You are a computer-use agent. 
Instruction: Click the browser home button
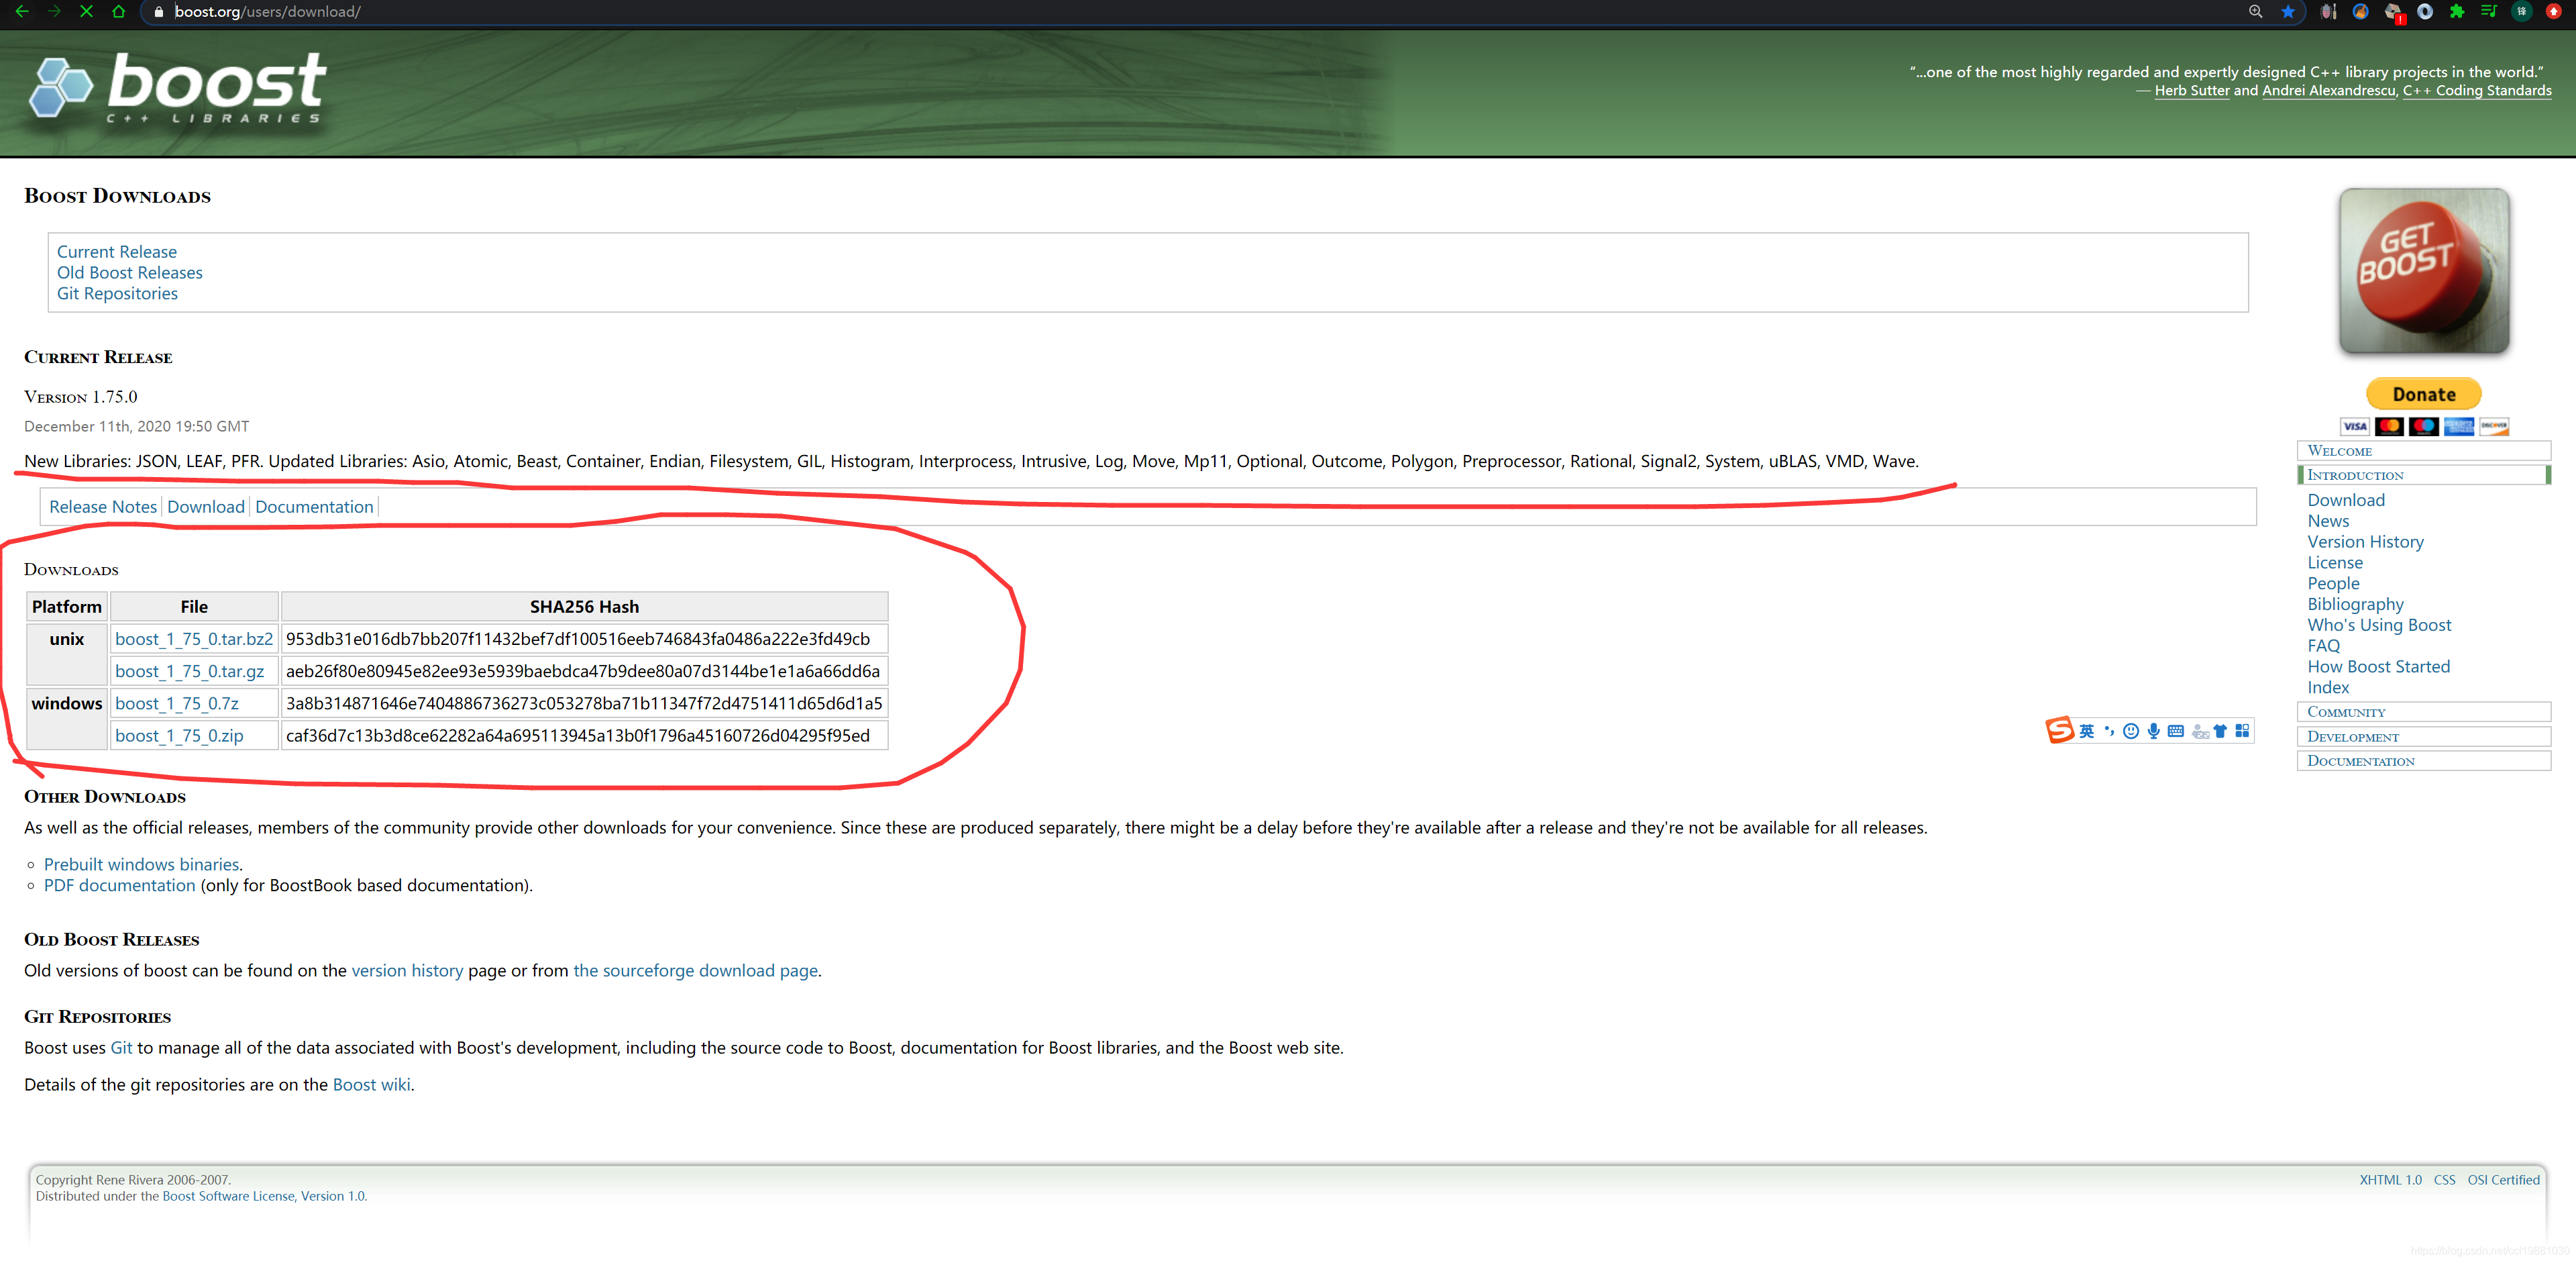119,12
